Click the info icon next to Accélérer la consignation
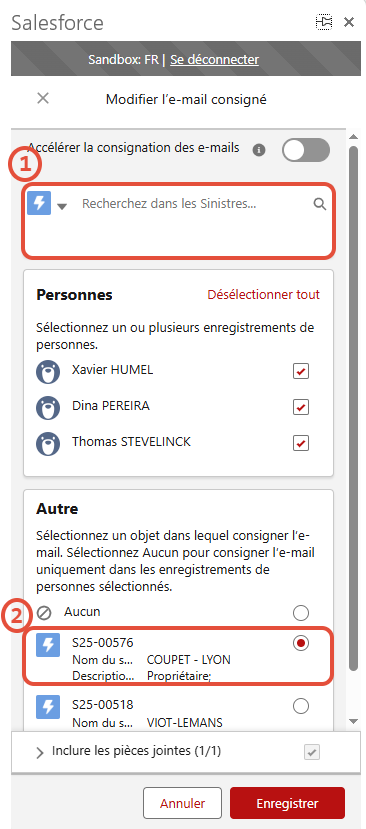The height and width of the screenshot is (829, 366). tap(259, 150)
